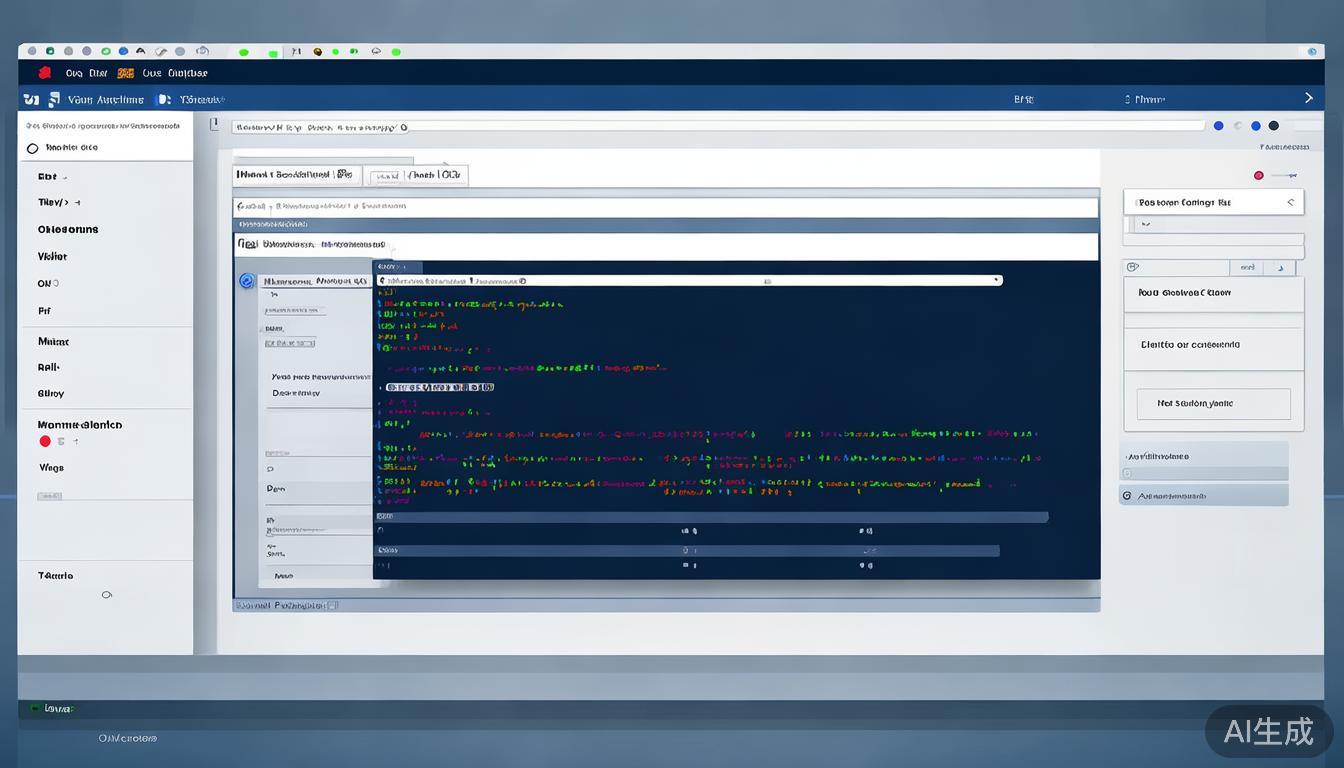Click the blue circular icon beside the code panel
Image resolution: width=1344 pixels, height=768 pixels.
(247, 281)
